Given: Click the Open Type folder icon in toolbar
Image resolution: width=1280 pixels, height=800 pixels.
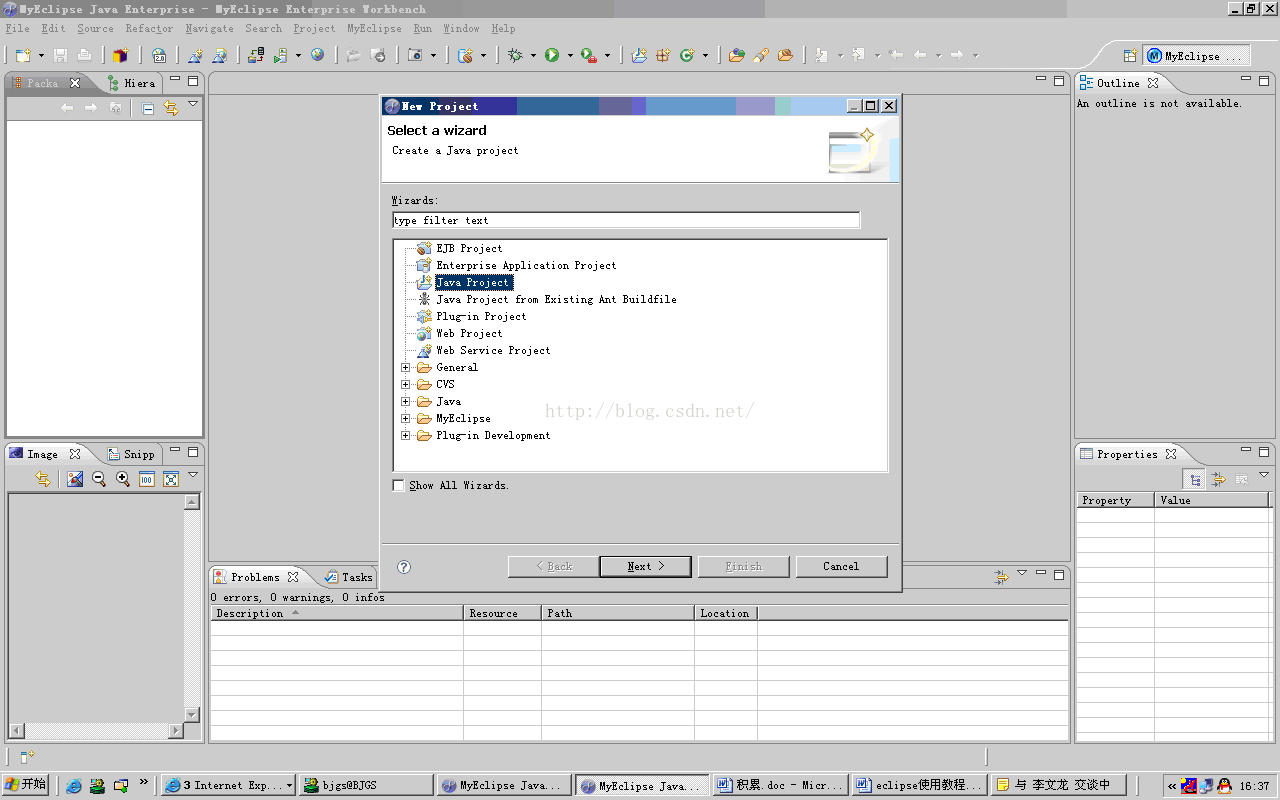Looking at the screenshot, I should 737,56.
